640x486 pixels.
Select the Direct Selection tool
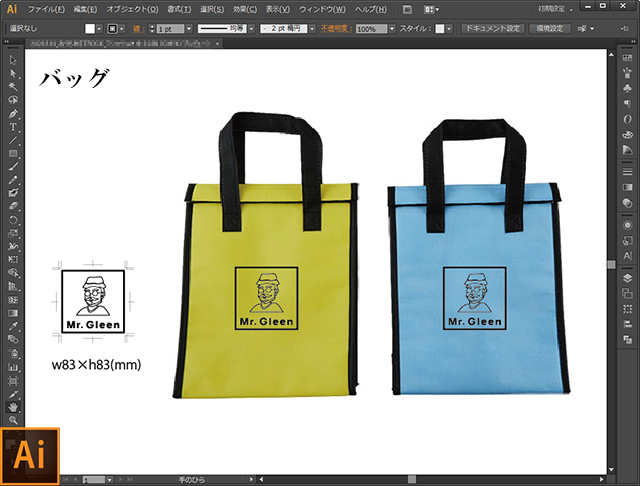coord(13,74)
